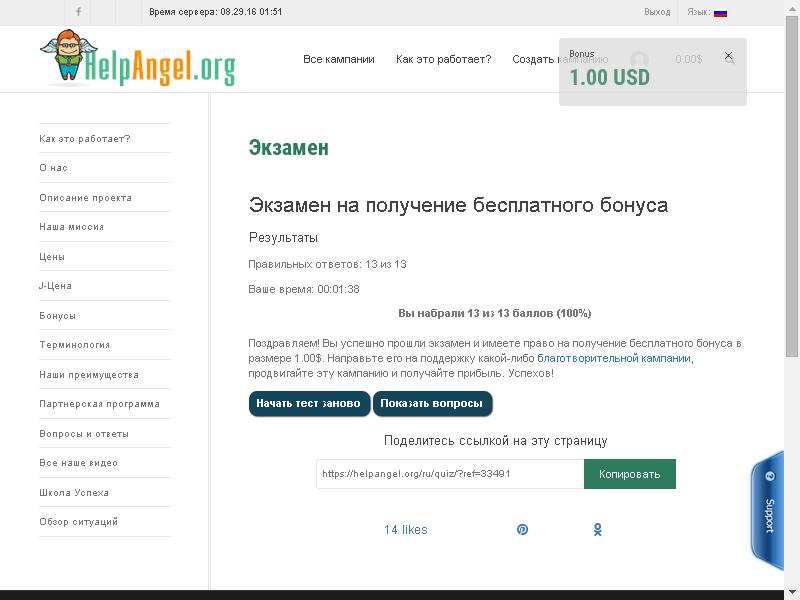Click the green 'Копировать' button
This screenshot has width=800, height=600.
point(630,474)
